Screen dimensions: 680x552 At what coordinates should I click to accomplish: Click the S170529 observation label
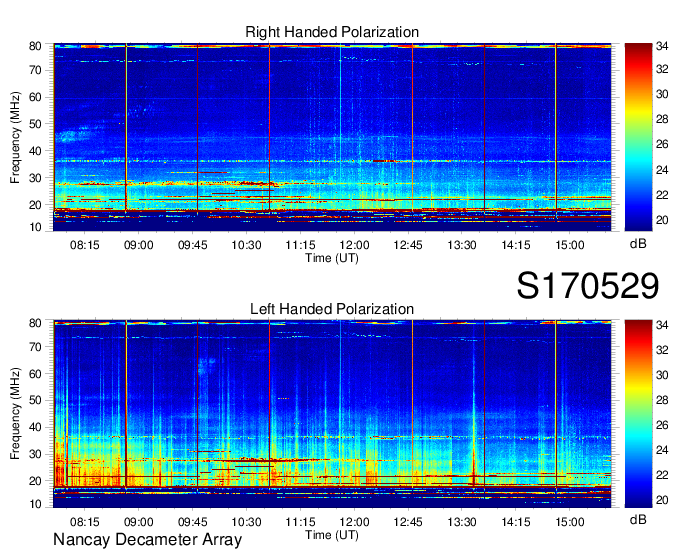click(x=588, y=286)
